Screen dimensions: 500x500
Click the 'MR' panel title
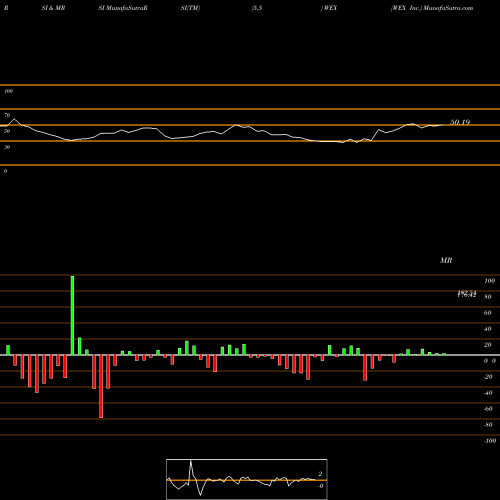446,260
